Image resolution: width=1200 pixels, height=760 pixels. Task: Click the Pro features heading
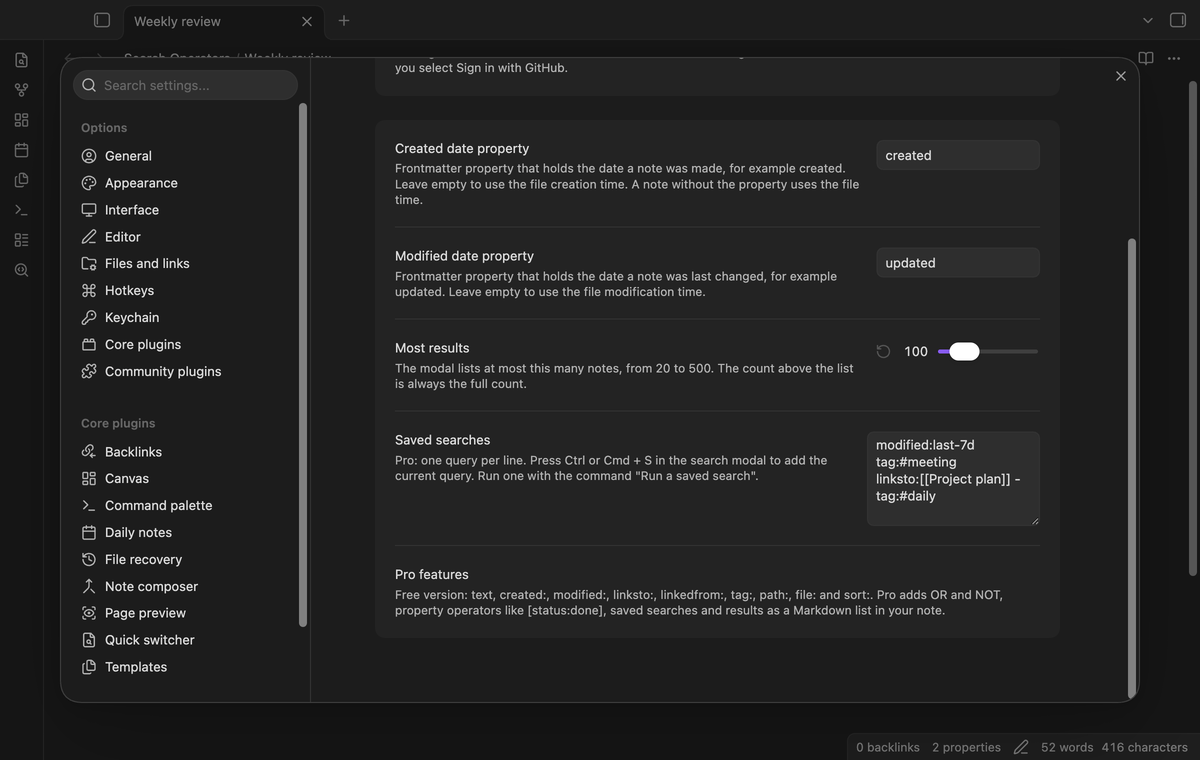point(432,574)
